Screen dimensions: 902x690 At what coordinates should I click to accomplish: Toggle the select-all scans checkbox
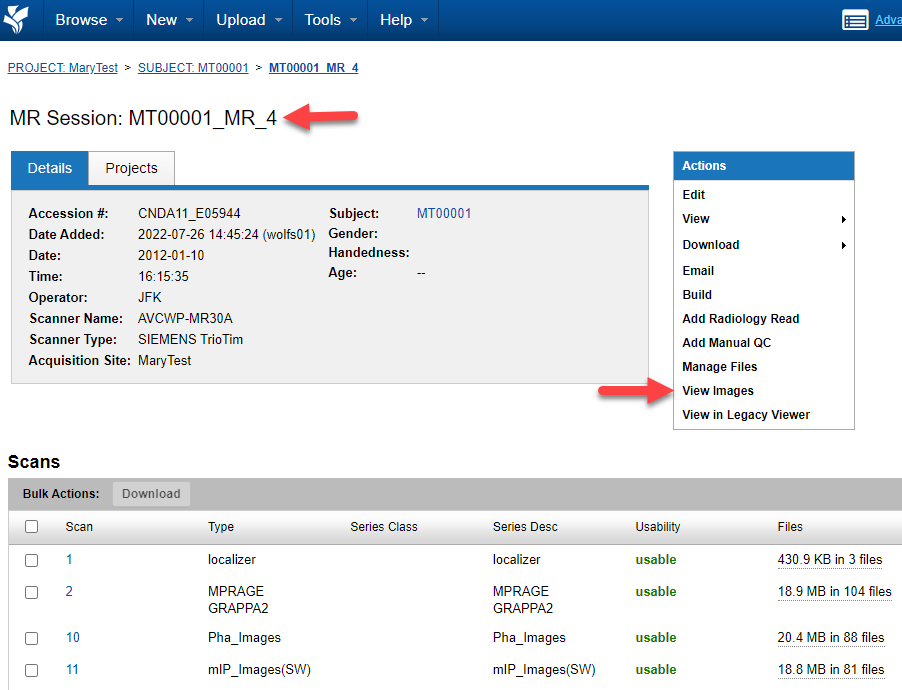coord(32,526)
